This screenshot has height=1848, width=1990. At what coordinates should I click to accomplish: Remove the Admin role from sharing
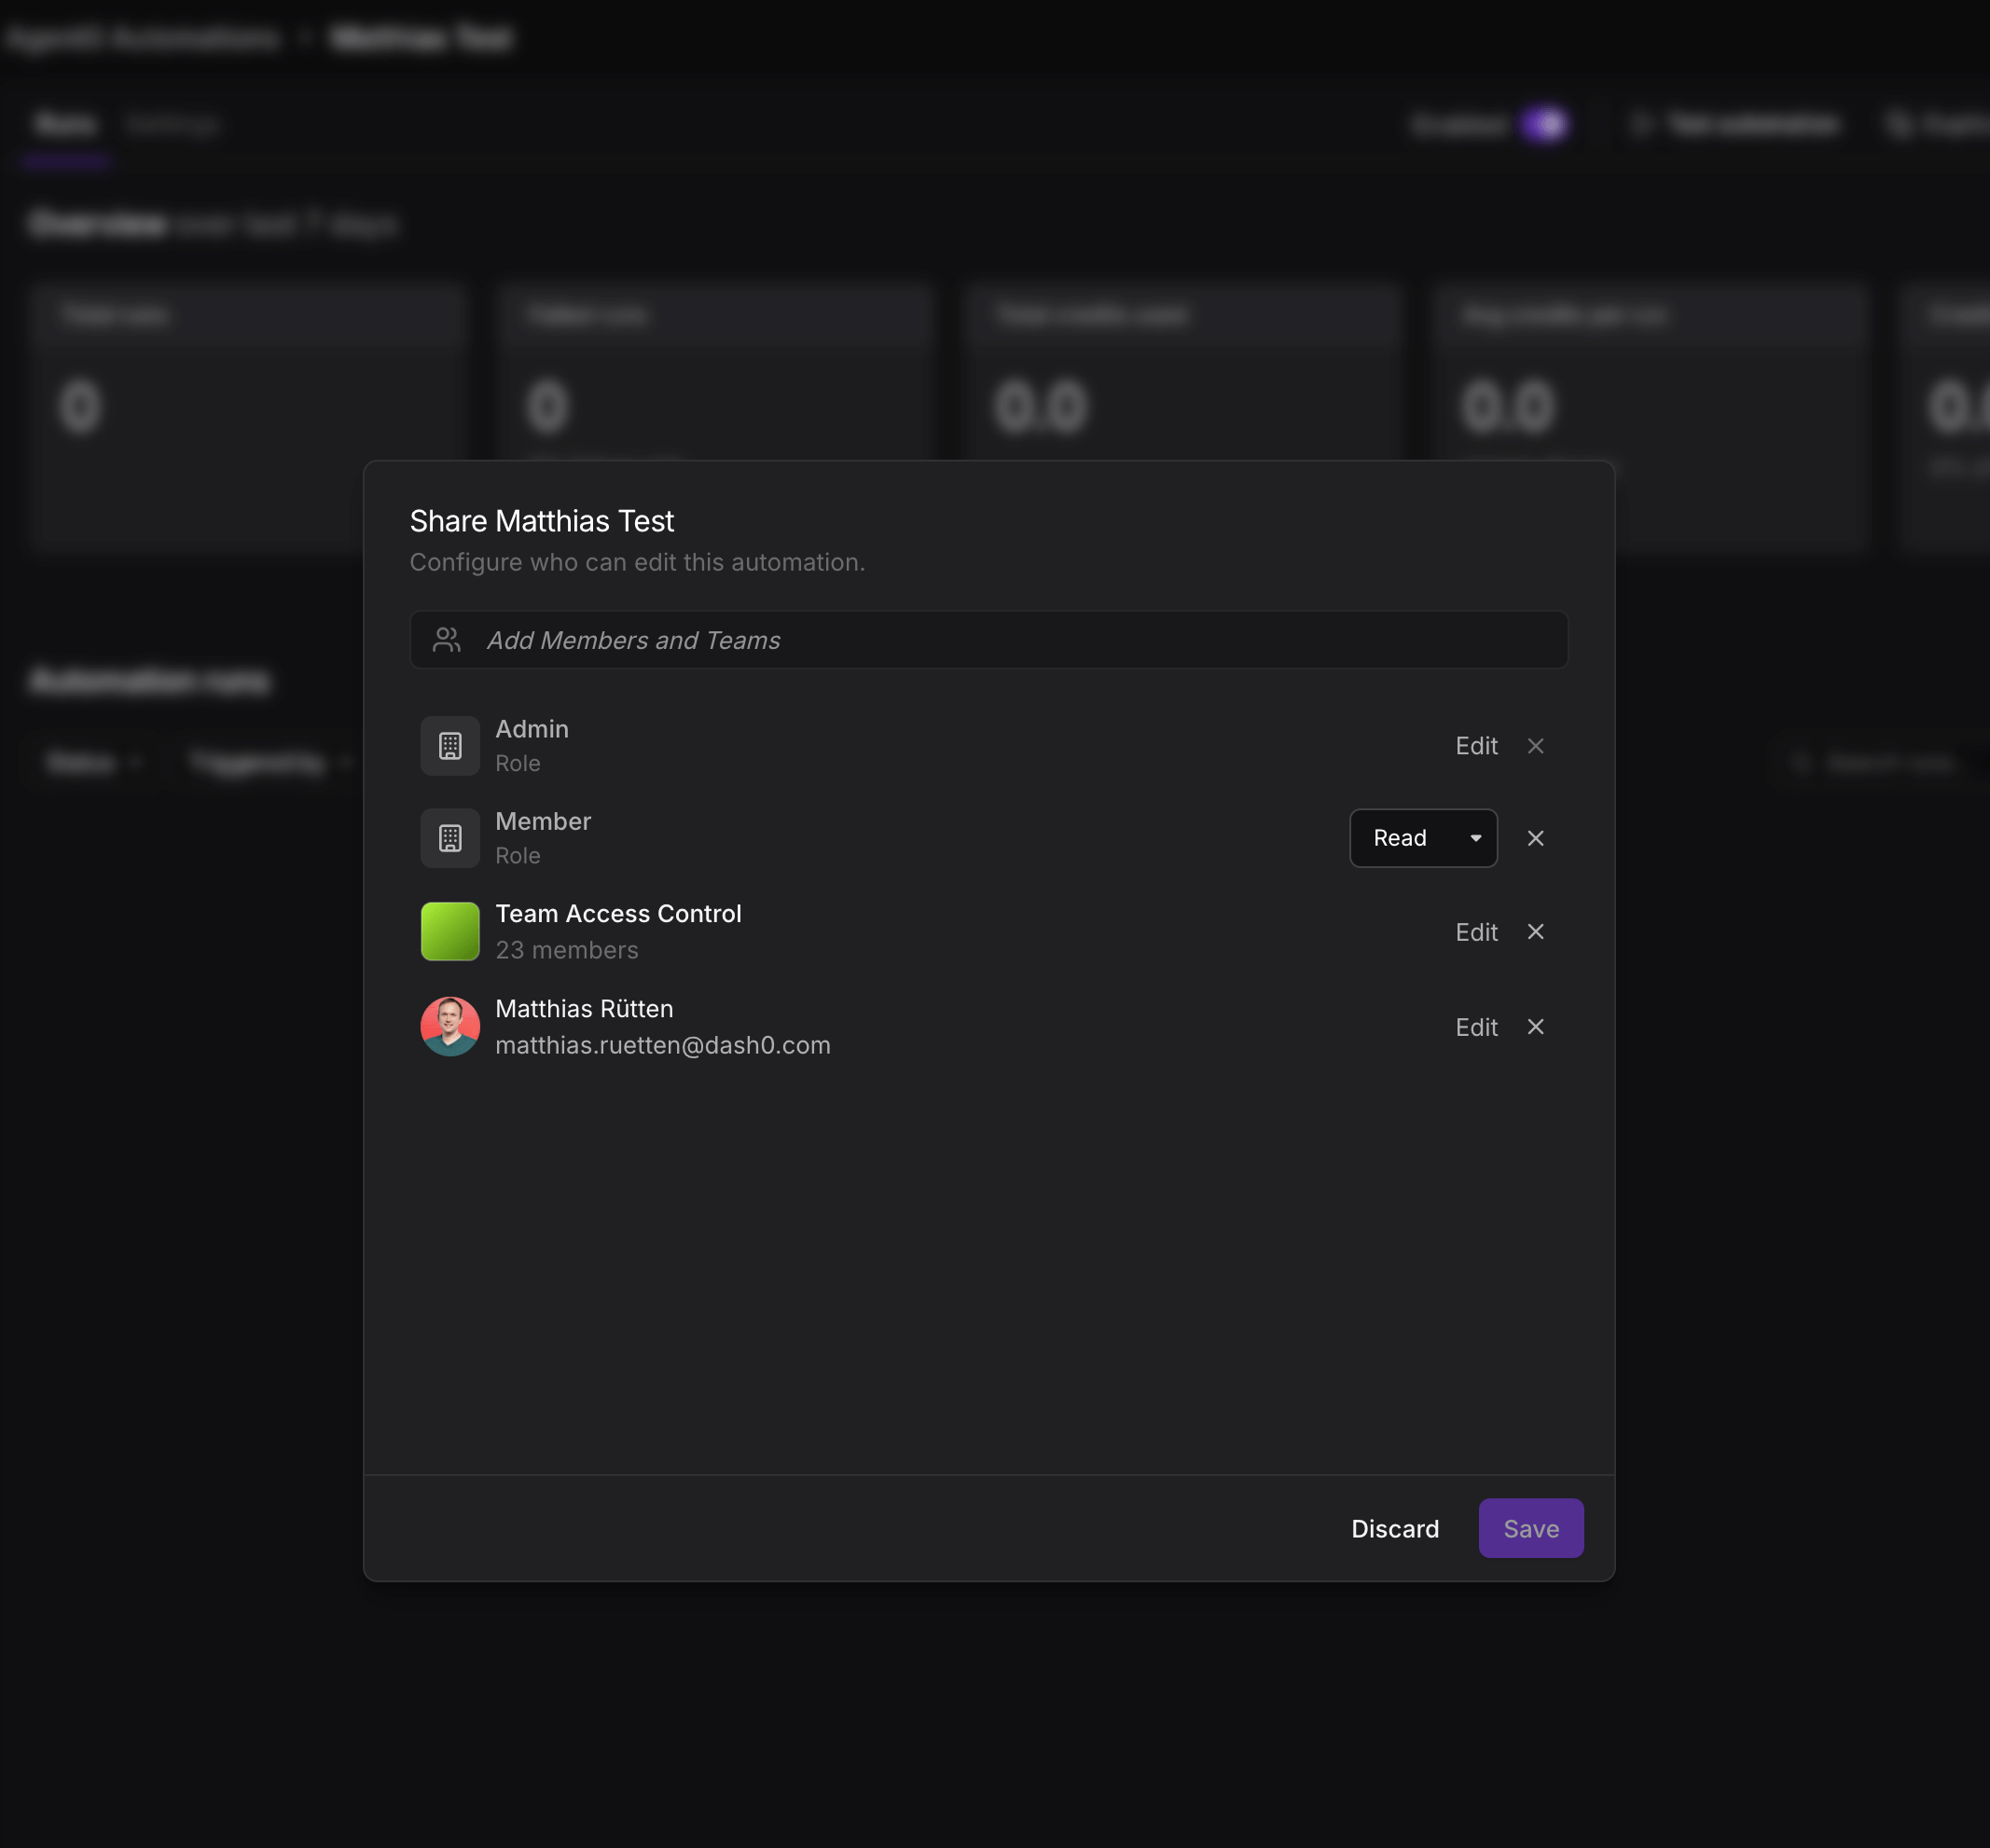[1535, 746]
